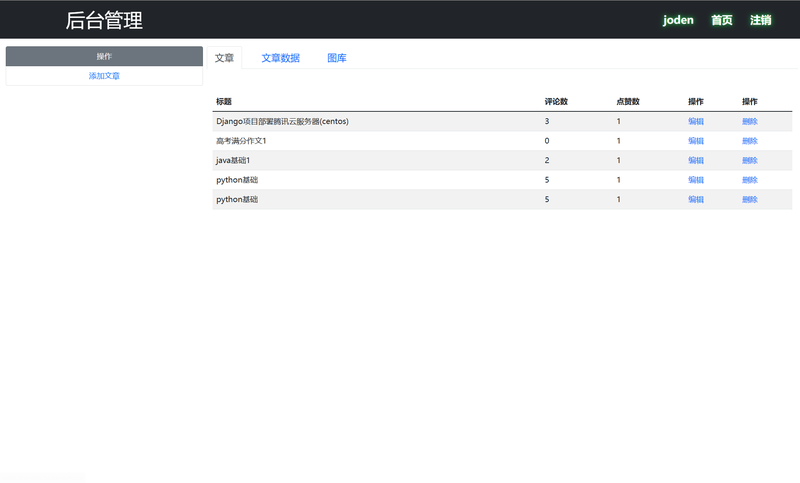Image resolution: width=800 pixels, height=483 pixels.
Task: Click 操作 column header above 编辑 links
Action: click(695, 101)
